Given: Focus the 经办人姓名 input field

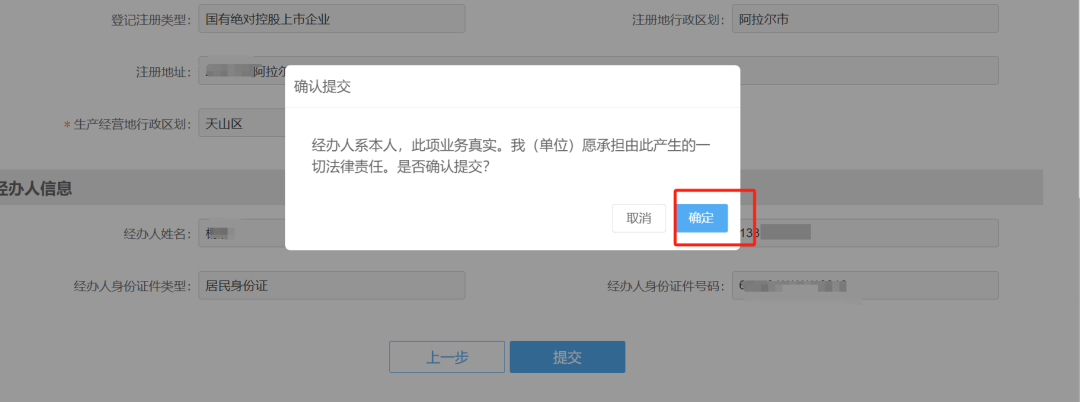Looking at the screenshot, I should pyautogui.click(x=242, y=233).
